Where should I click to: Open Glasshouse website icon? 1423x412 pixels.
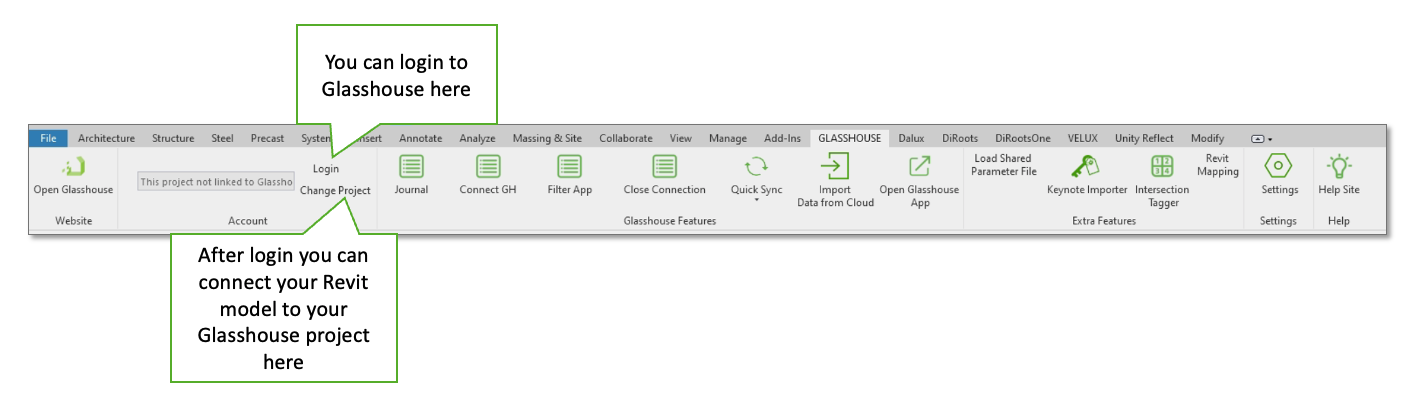click(73, 167)
